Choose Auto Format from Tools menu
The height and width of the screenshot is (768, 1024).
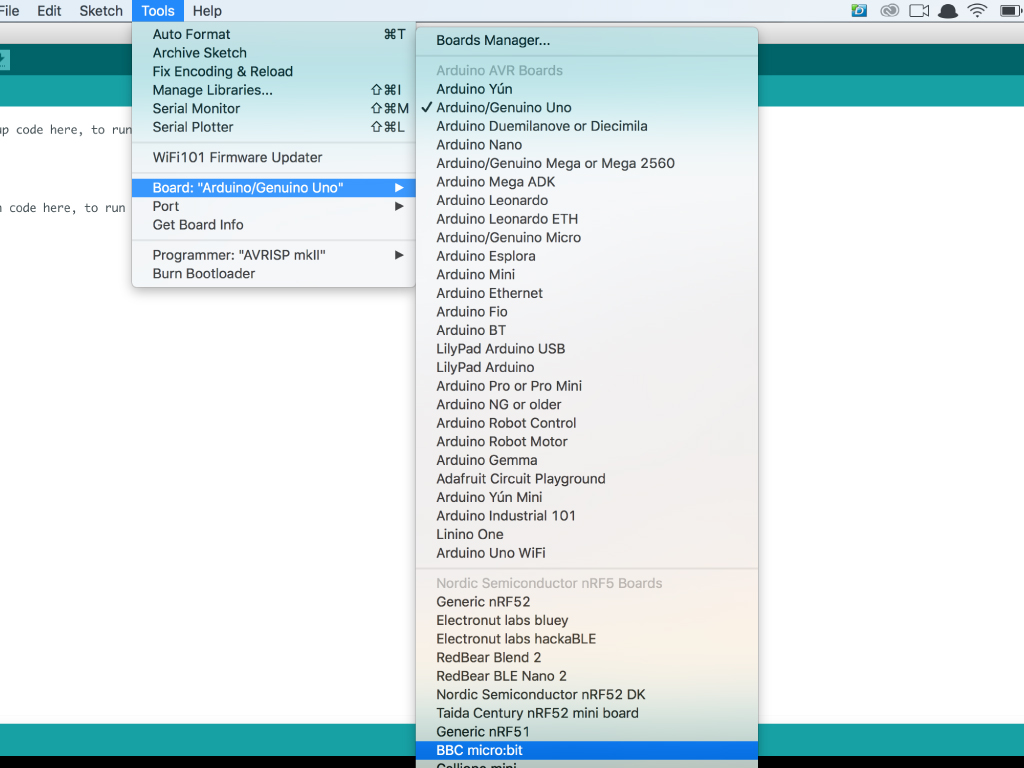point(274,35)
